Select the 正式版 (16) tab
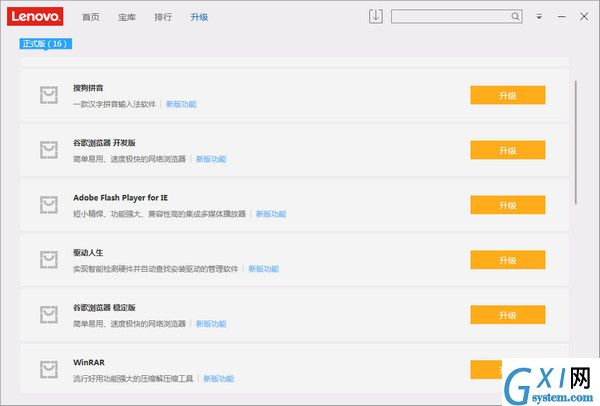The width and height of the screenshot is (600, 406). click(46, 44)
